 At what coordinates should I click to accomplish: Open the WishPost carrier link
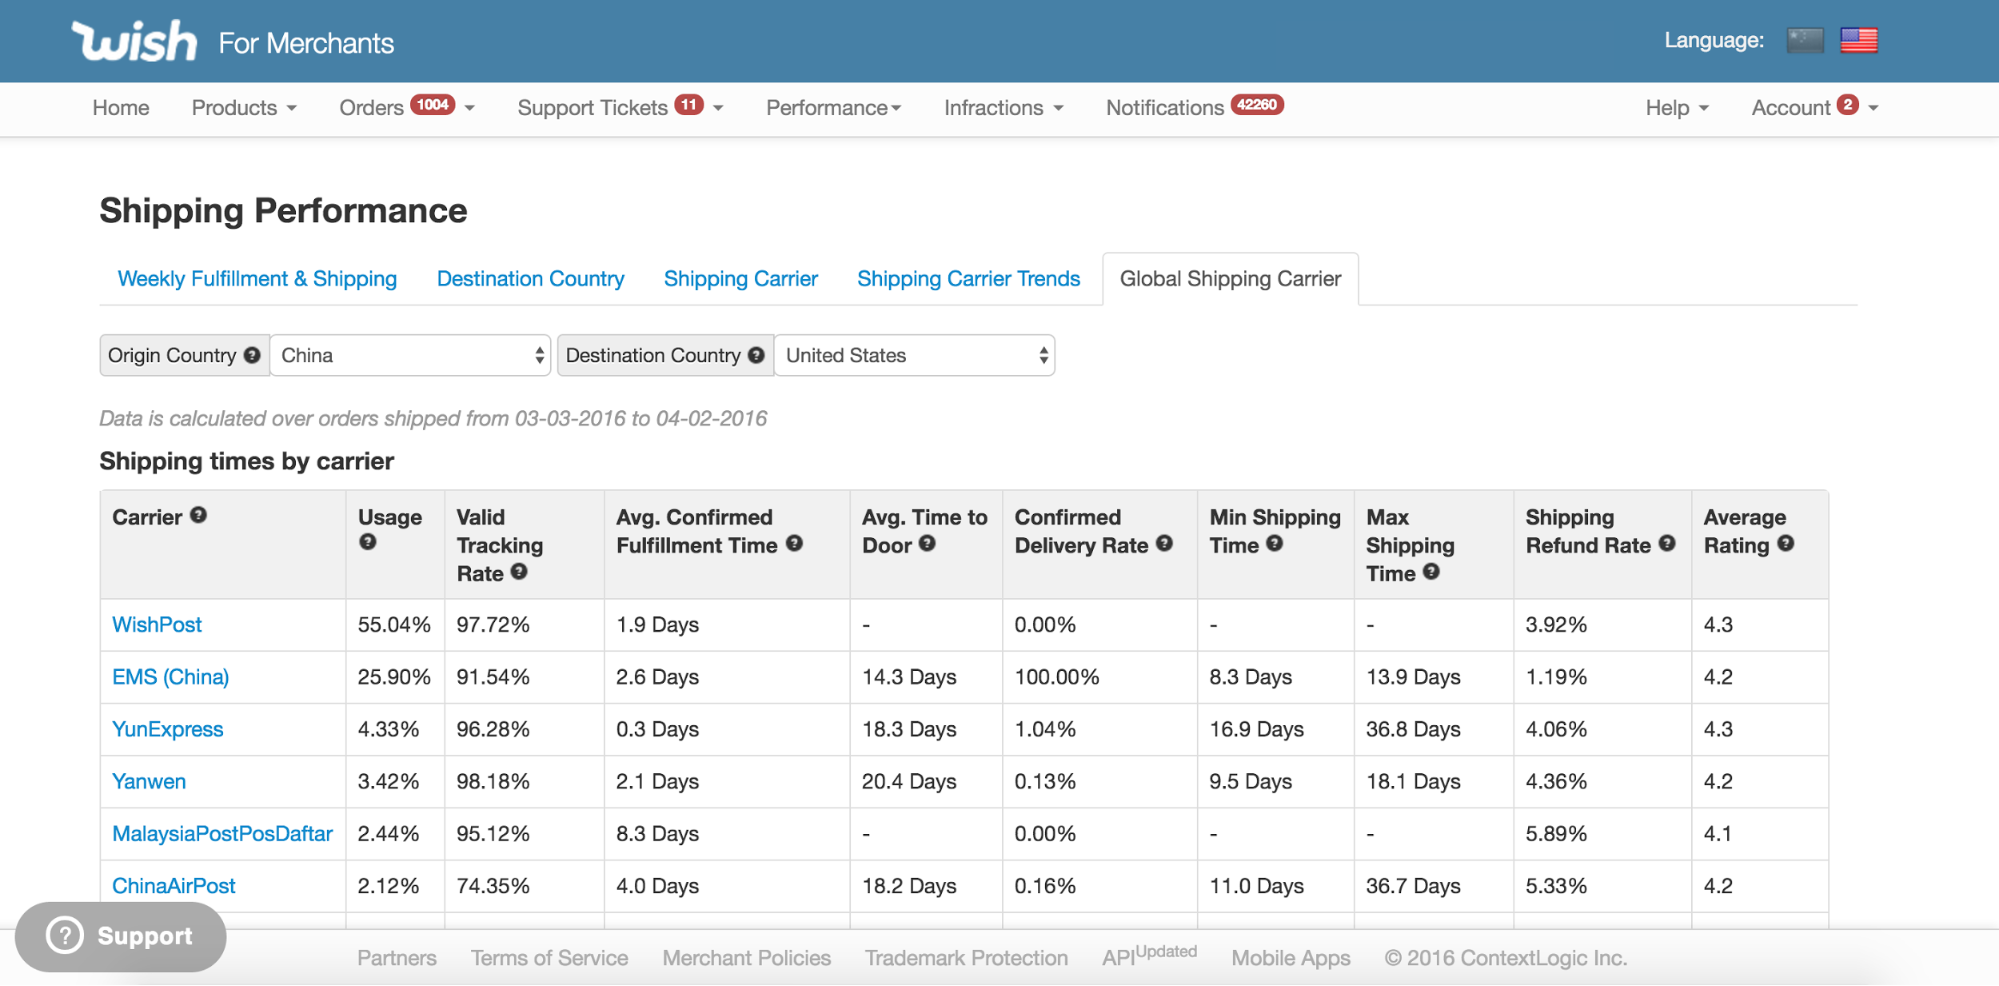[157, 625]
